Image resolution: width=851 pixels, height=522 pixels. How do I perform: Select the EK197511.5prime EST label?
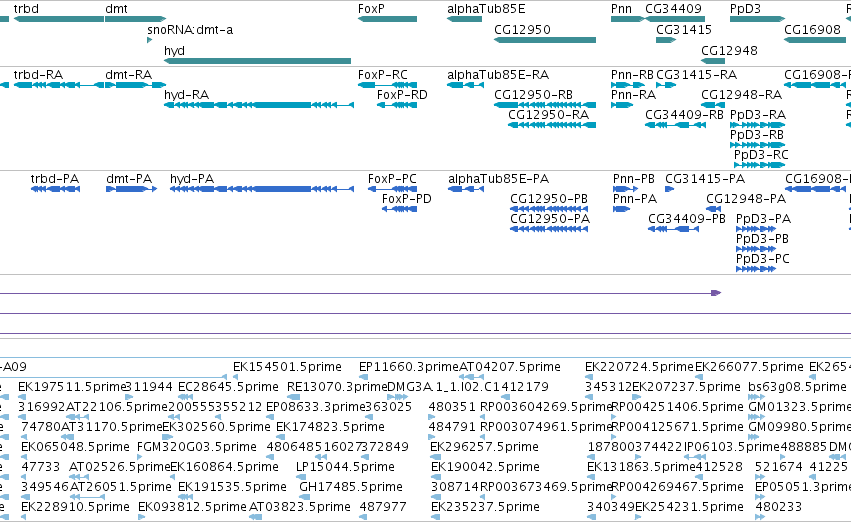72,387
